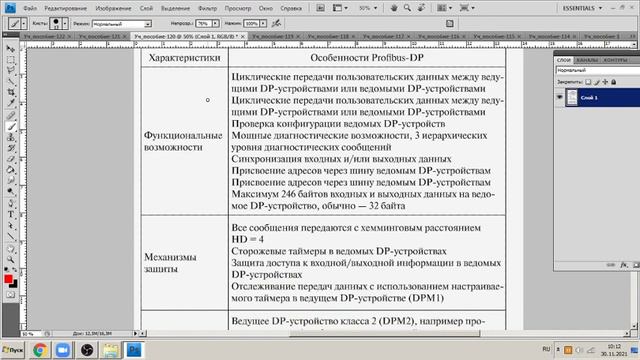The width and height of the screenshot is (640, 360).
Task: Open the ESSENTIALS workspace switcher
Action: tap(582, 8)
